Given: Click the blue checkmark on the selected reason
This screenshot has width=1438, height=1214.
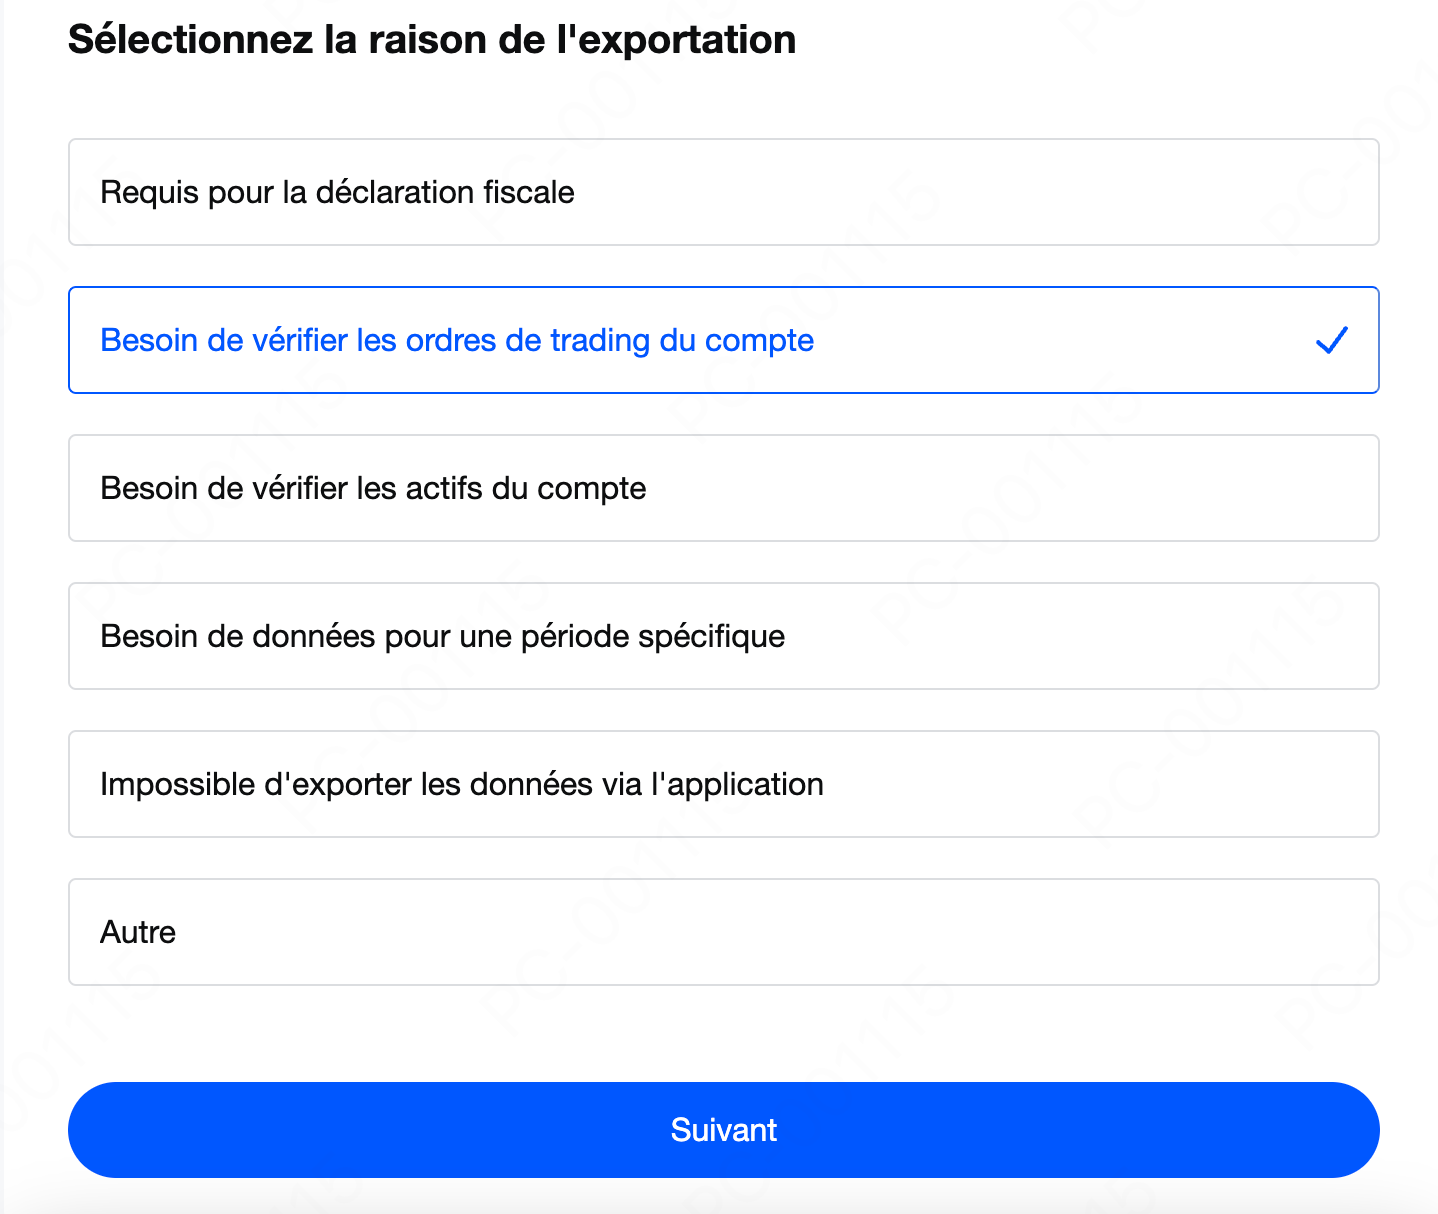Looking at the screenshot, I should (x=1332, y=340).
